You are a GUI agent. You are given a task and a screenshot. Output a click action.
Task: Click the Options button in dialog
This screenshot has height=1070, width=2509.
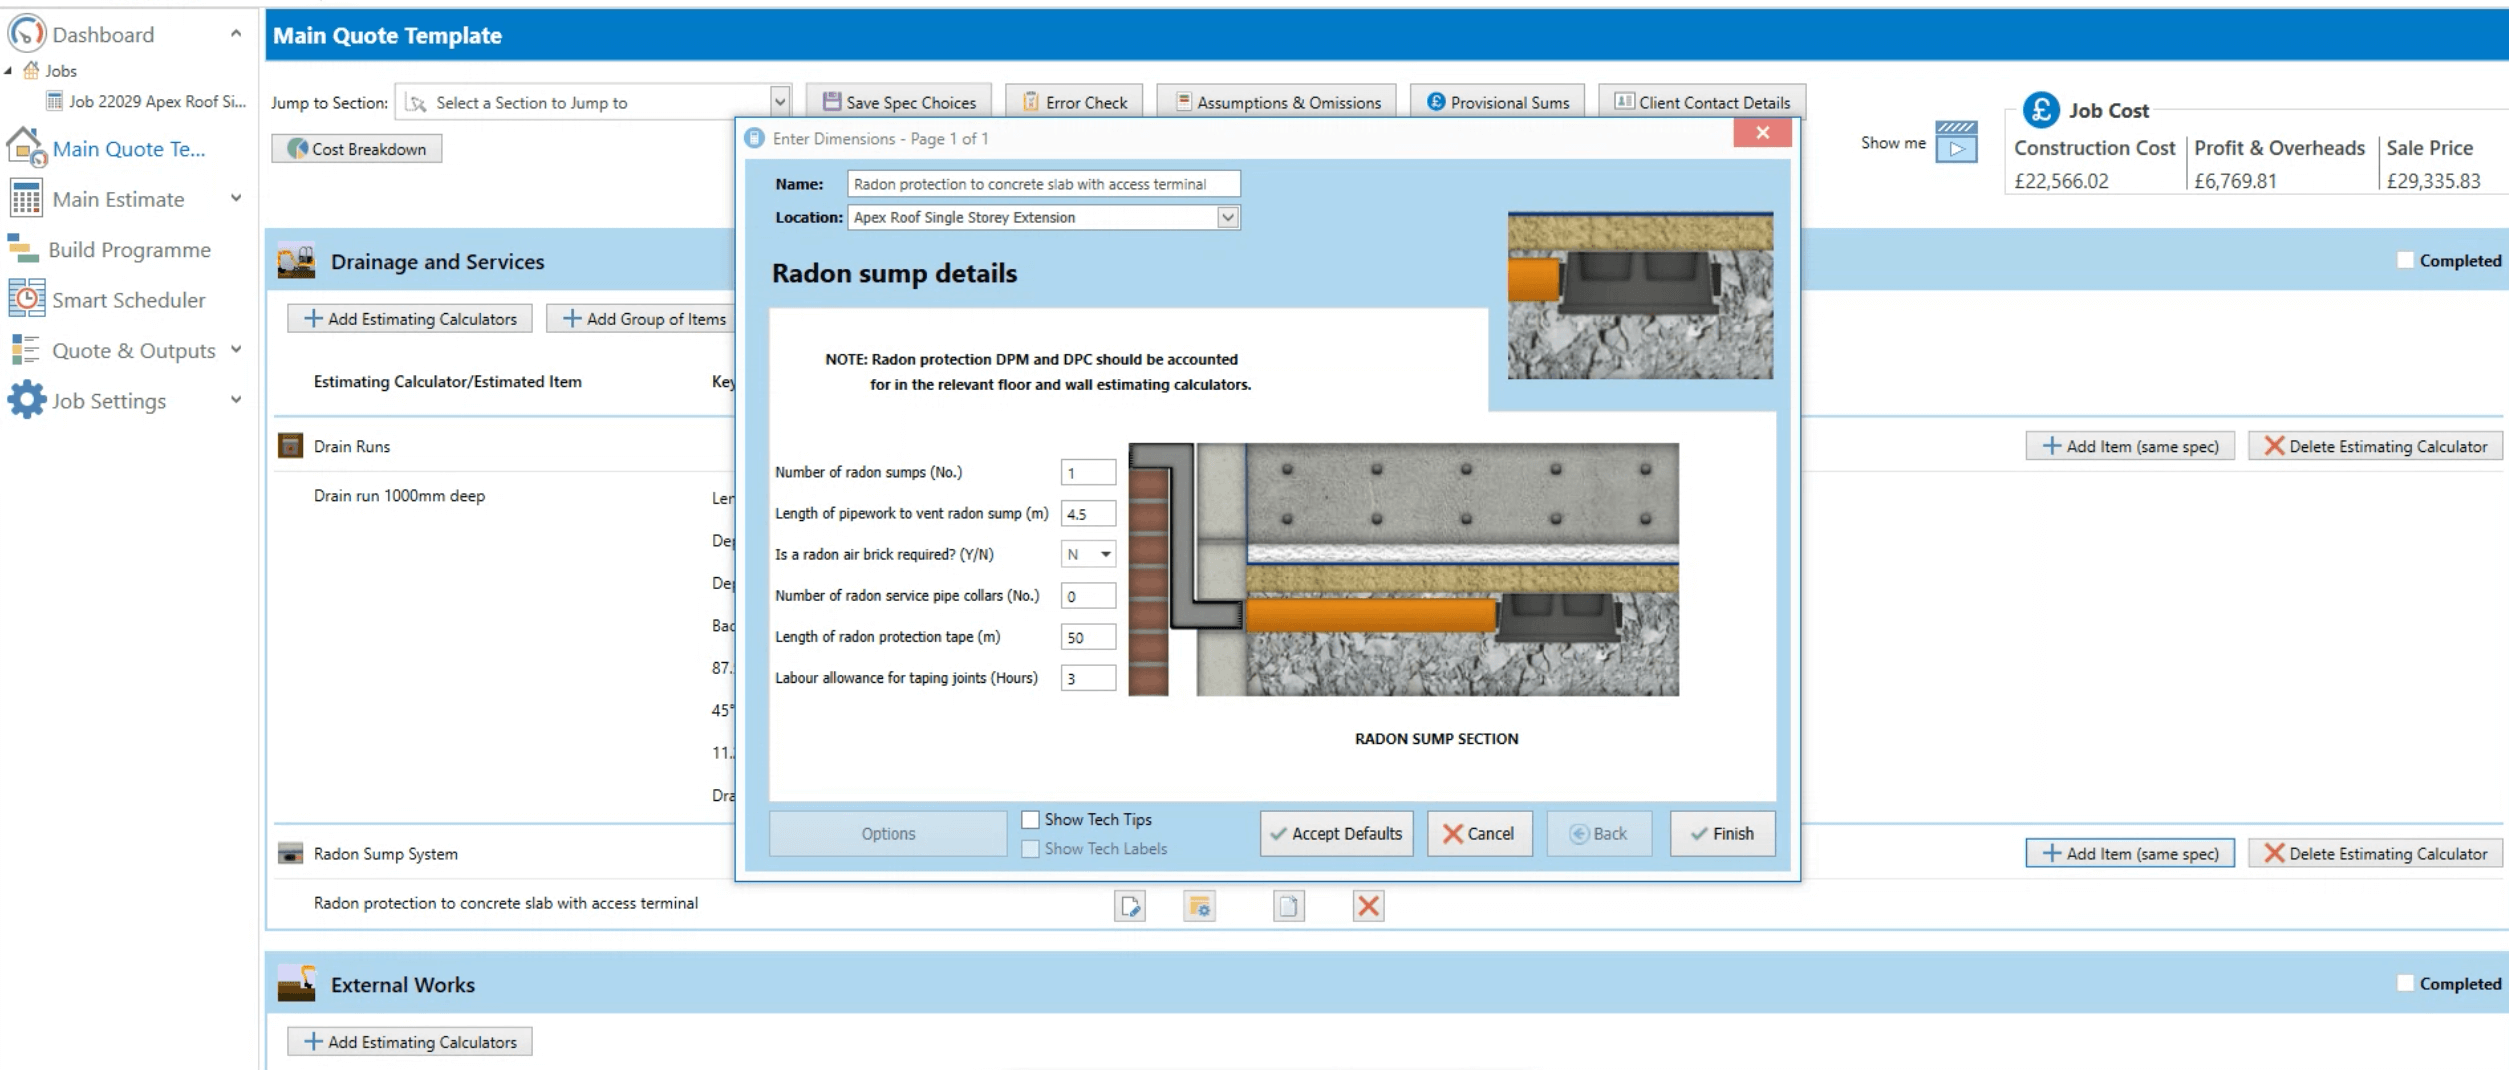coord(888,833)
